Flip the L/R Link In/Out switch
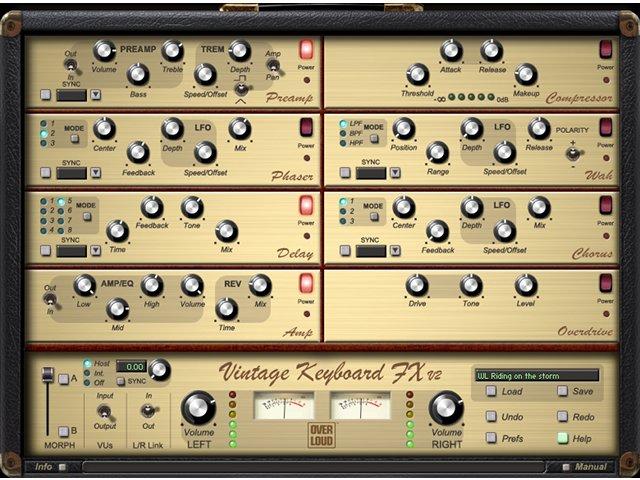 pyautogui.click(x=149, y=411)
